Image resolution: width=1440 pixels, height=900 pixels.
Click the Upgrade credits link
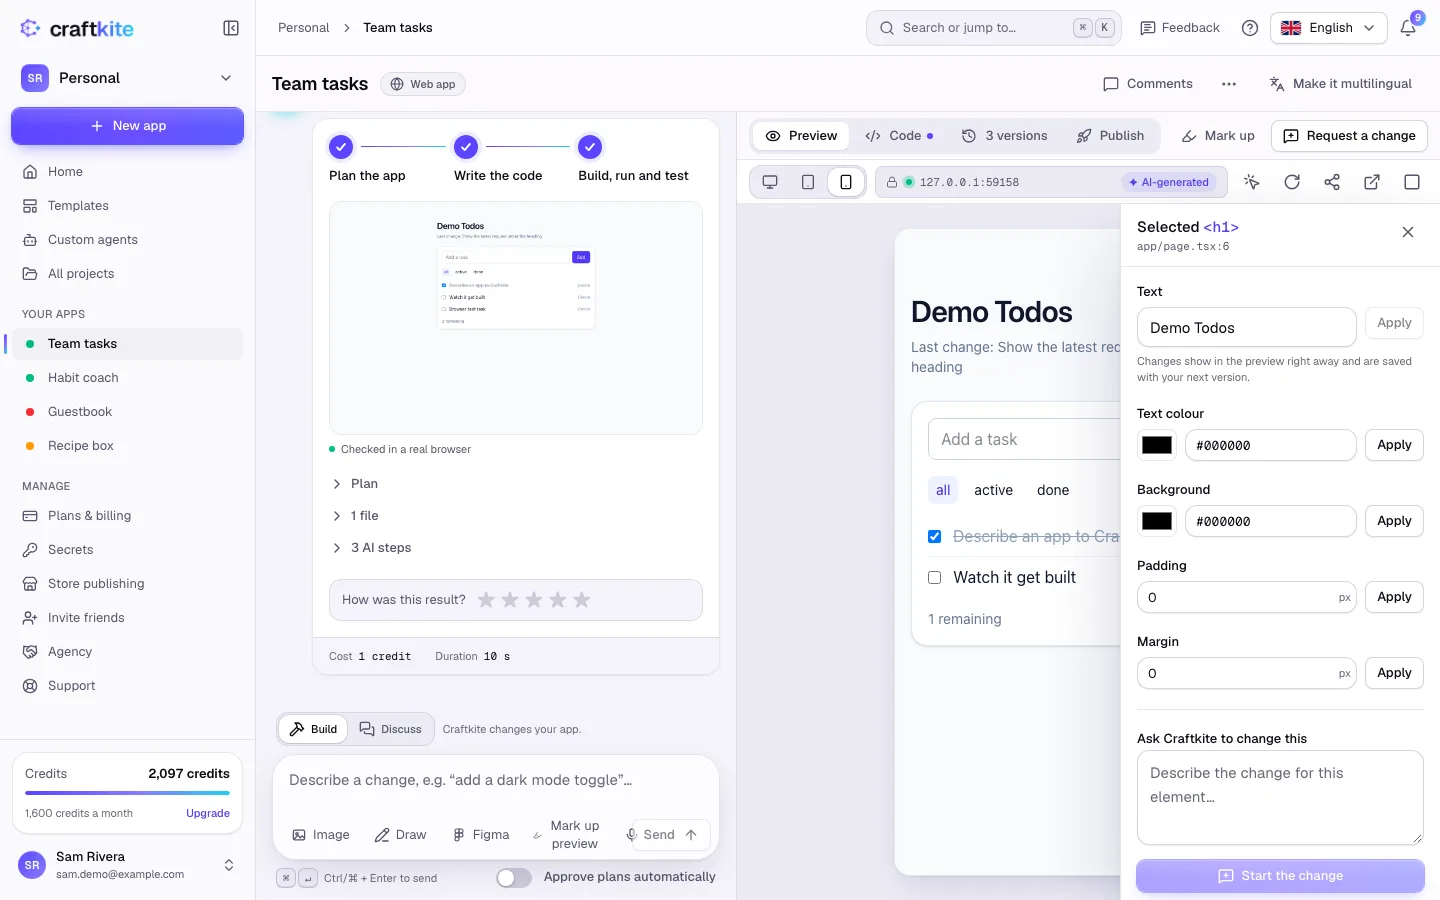click(x=208, y=813)
